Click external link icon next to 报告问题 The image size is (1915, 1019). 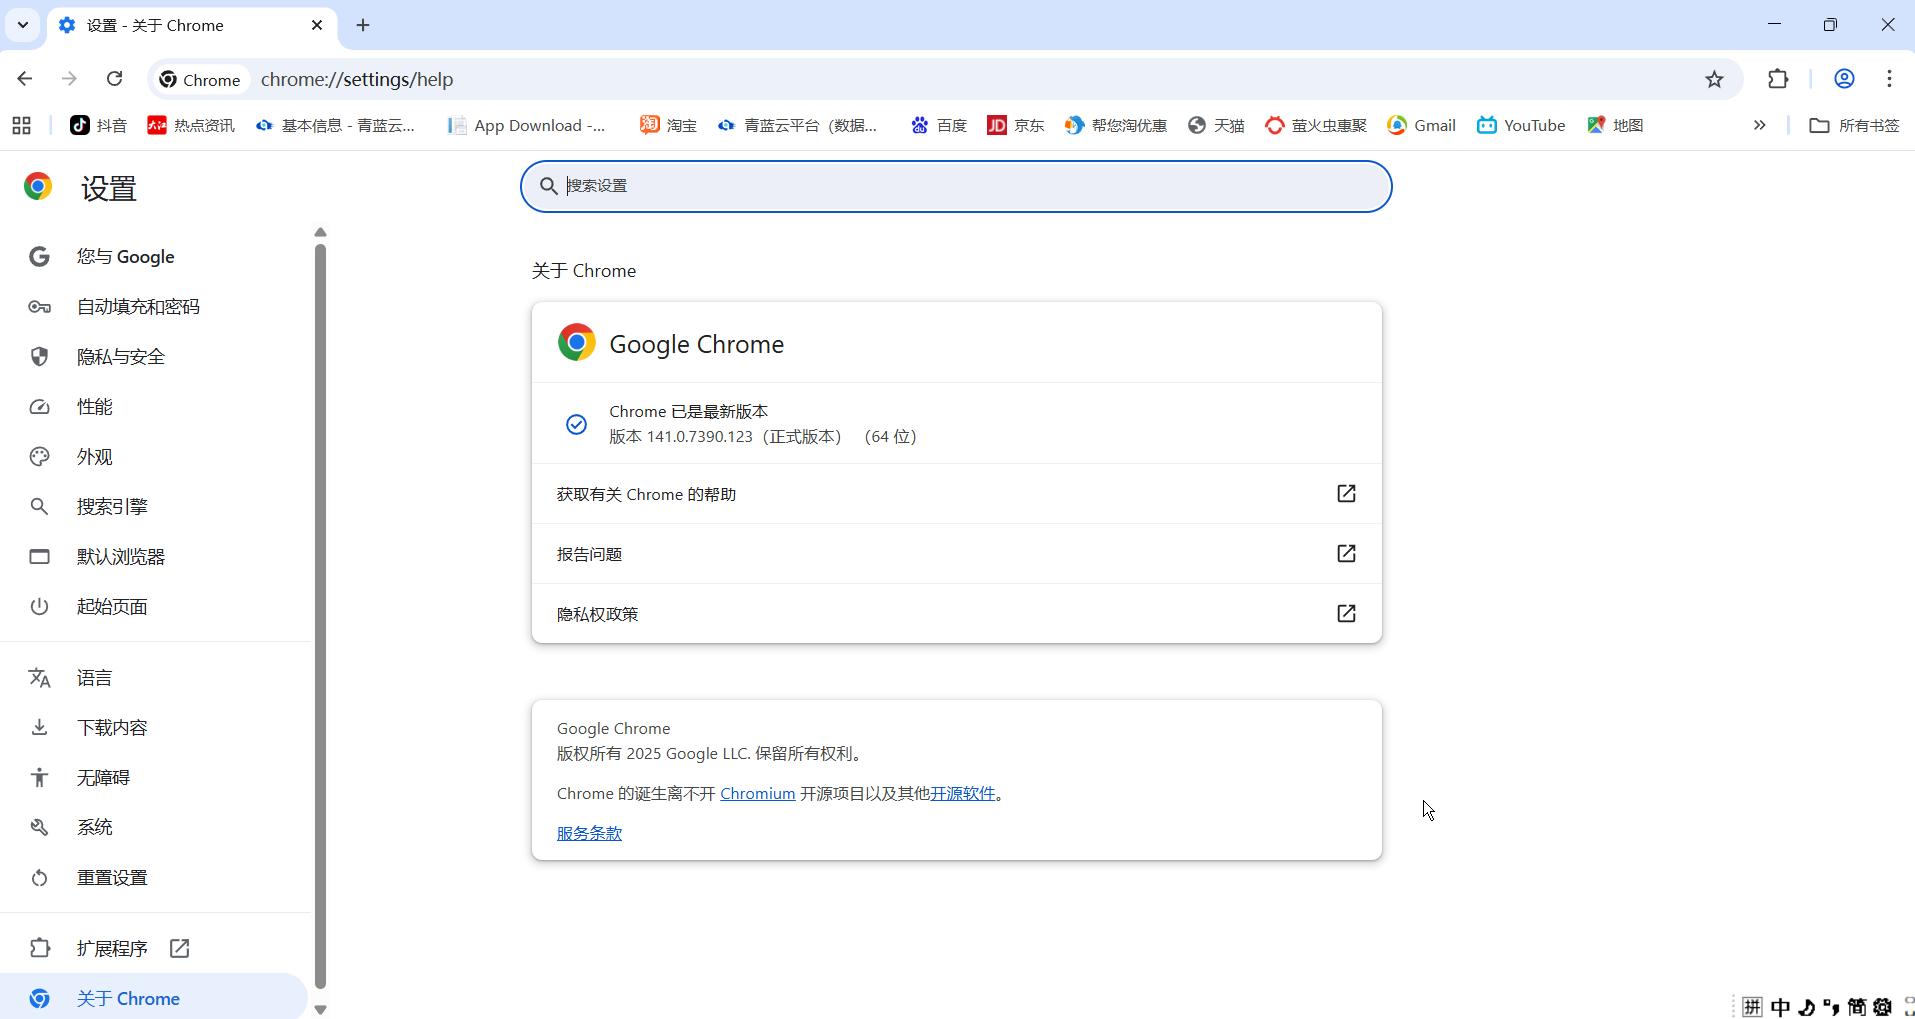[1346, 554]
